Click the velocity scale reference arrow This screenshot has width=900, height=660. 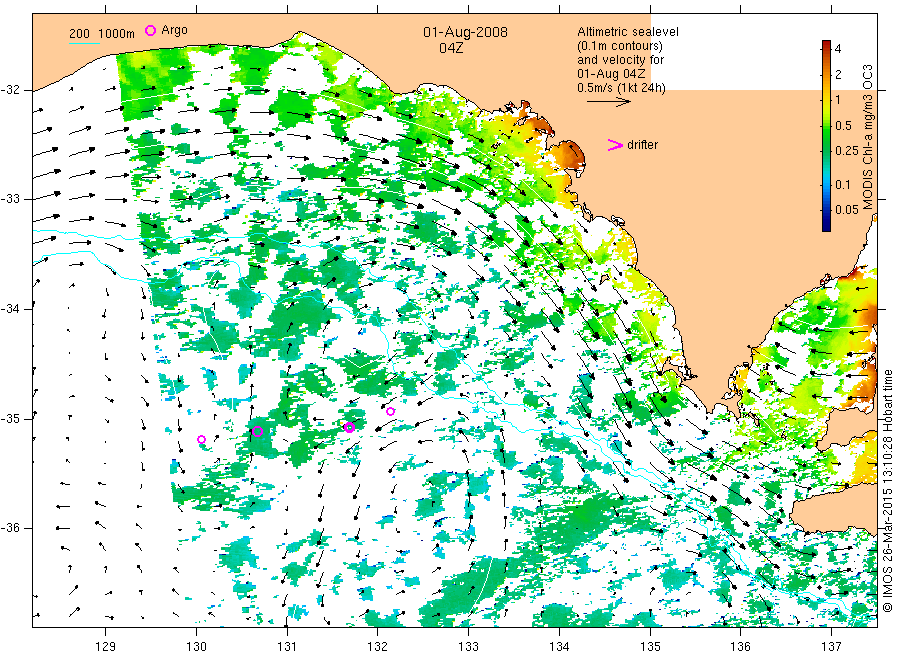(x=608, y=102)
